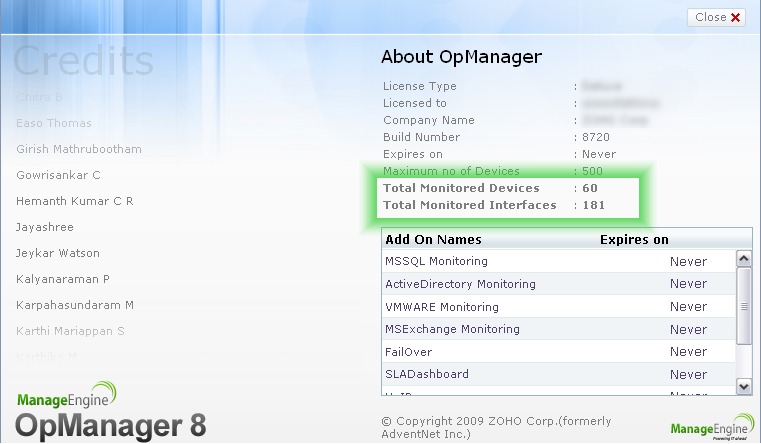Click the Build Number value 8720

(596, 137)
